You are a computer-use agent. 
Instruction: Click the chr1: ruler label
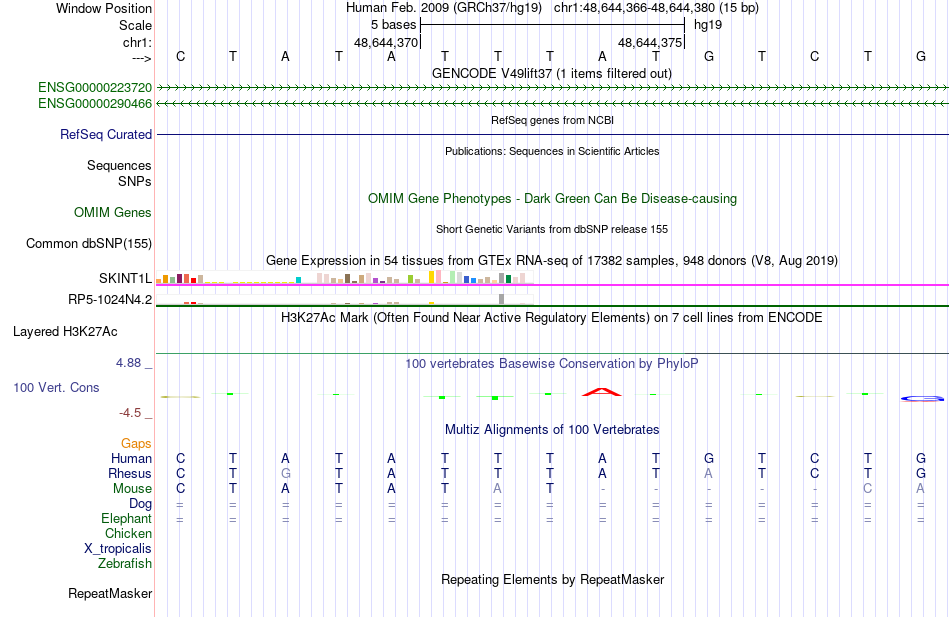[x=138, y=42]
